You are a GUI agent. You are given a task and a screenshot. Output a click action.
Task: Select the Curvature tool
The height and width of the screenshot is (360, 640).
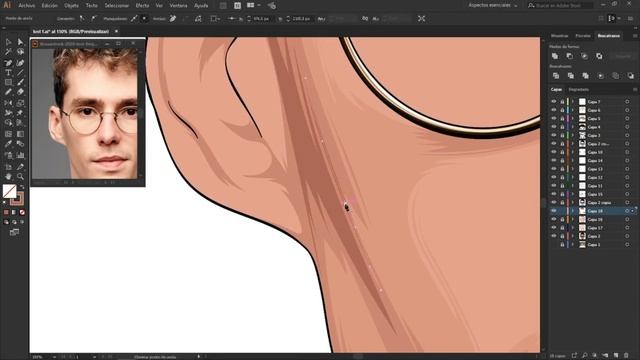(x=20, y=63)
